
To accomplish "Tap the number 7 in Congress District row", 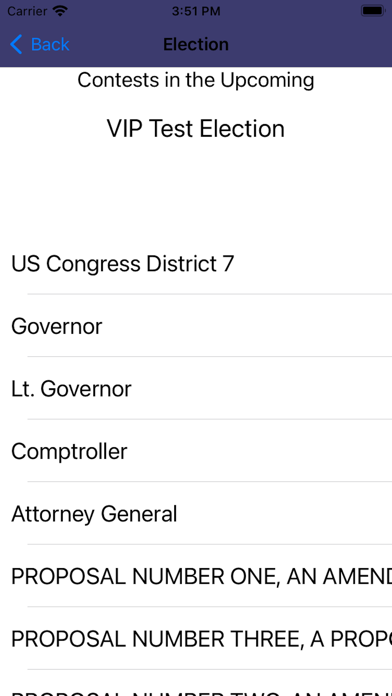I will click(x=227, y=263).
